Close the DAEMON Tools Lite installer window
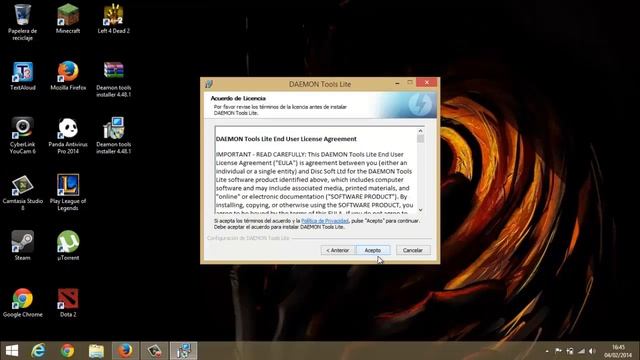 point(427,82)
